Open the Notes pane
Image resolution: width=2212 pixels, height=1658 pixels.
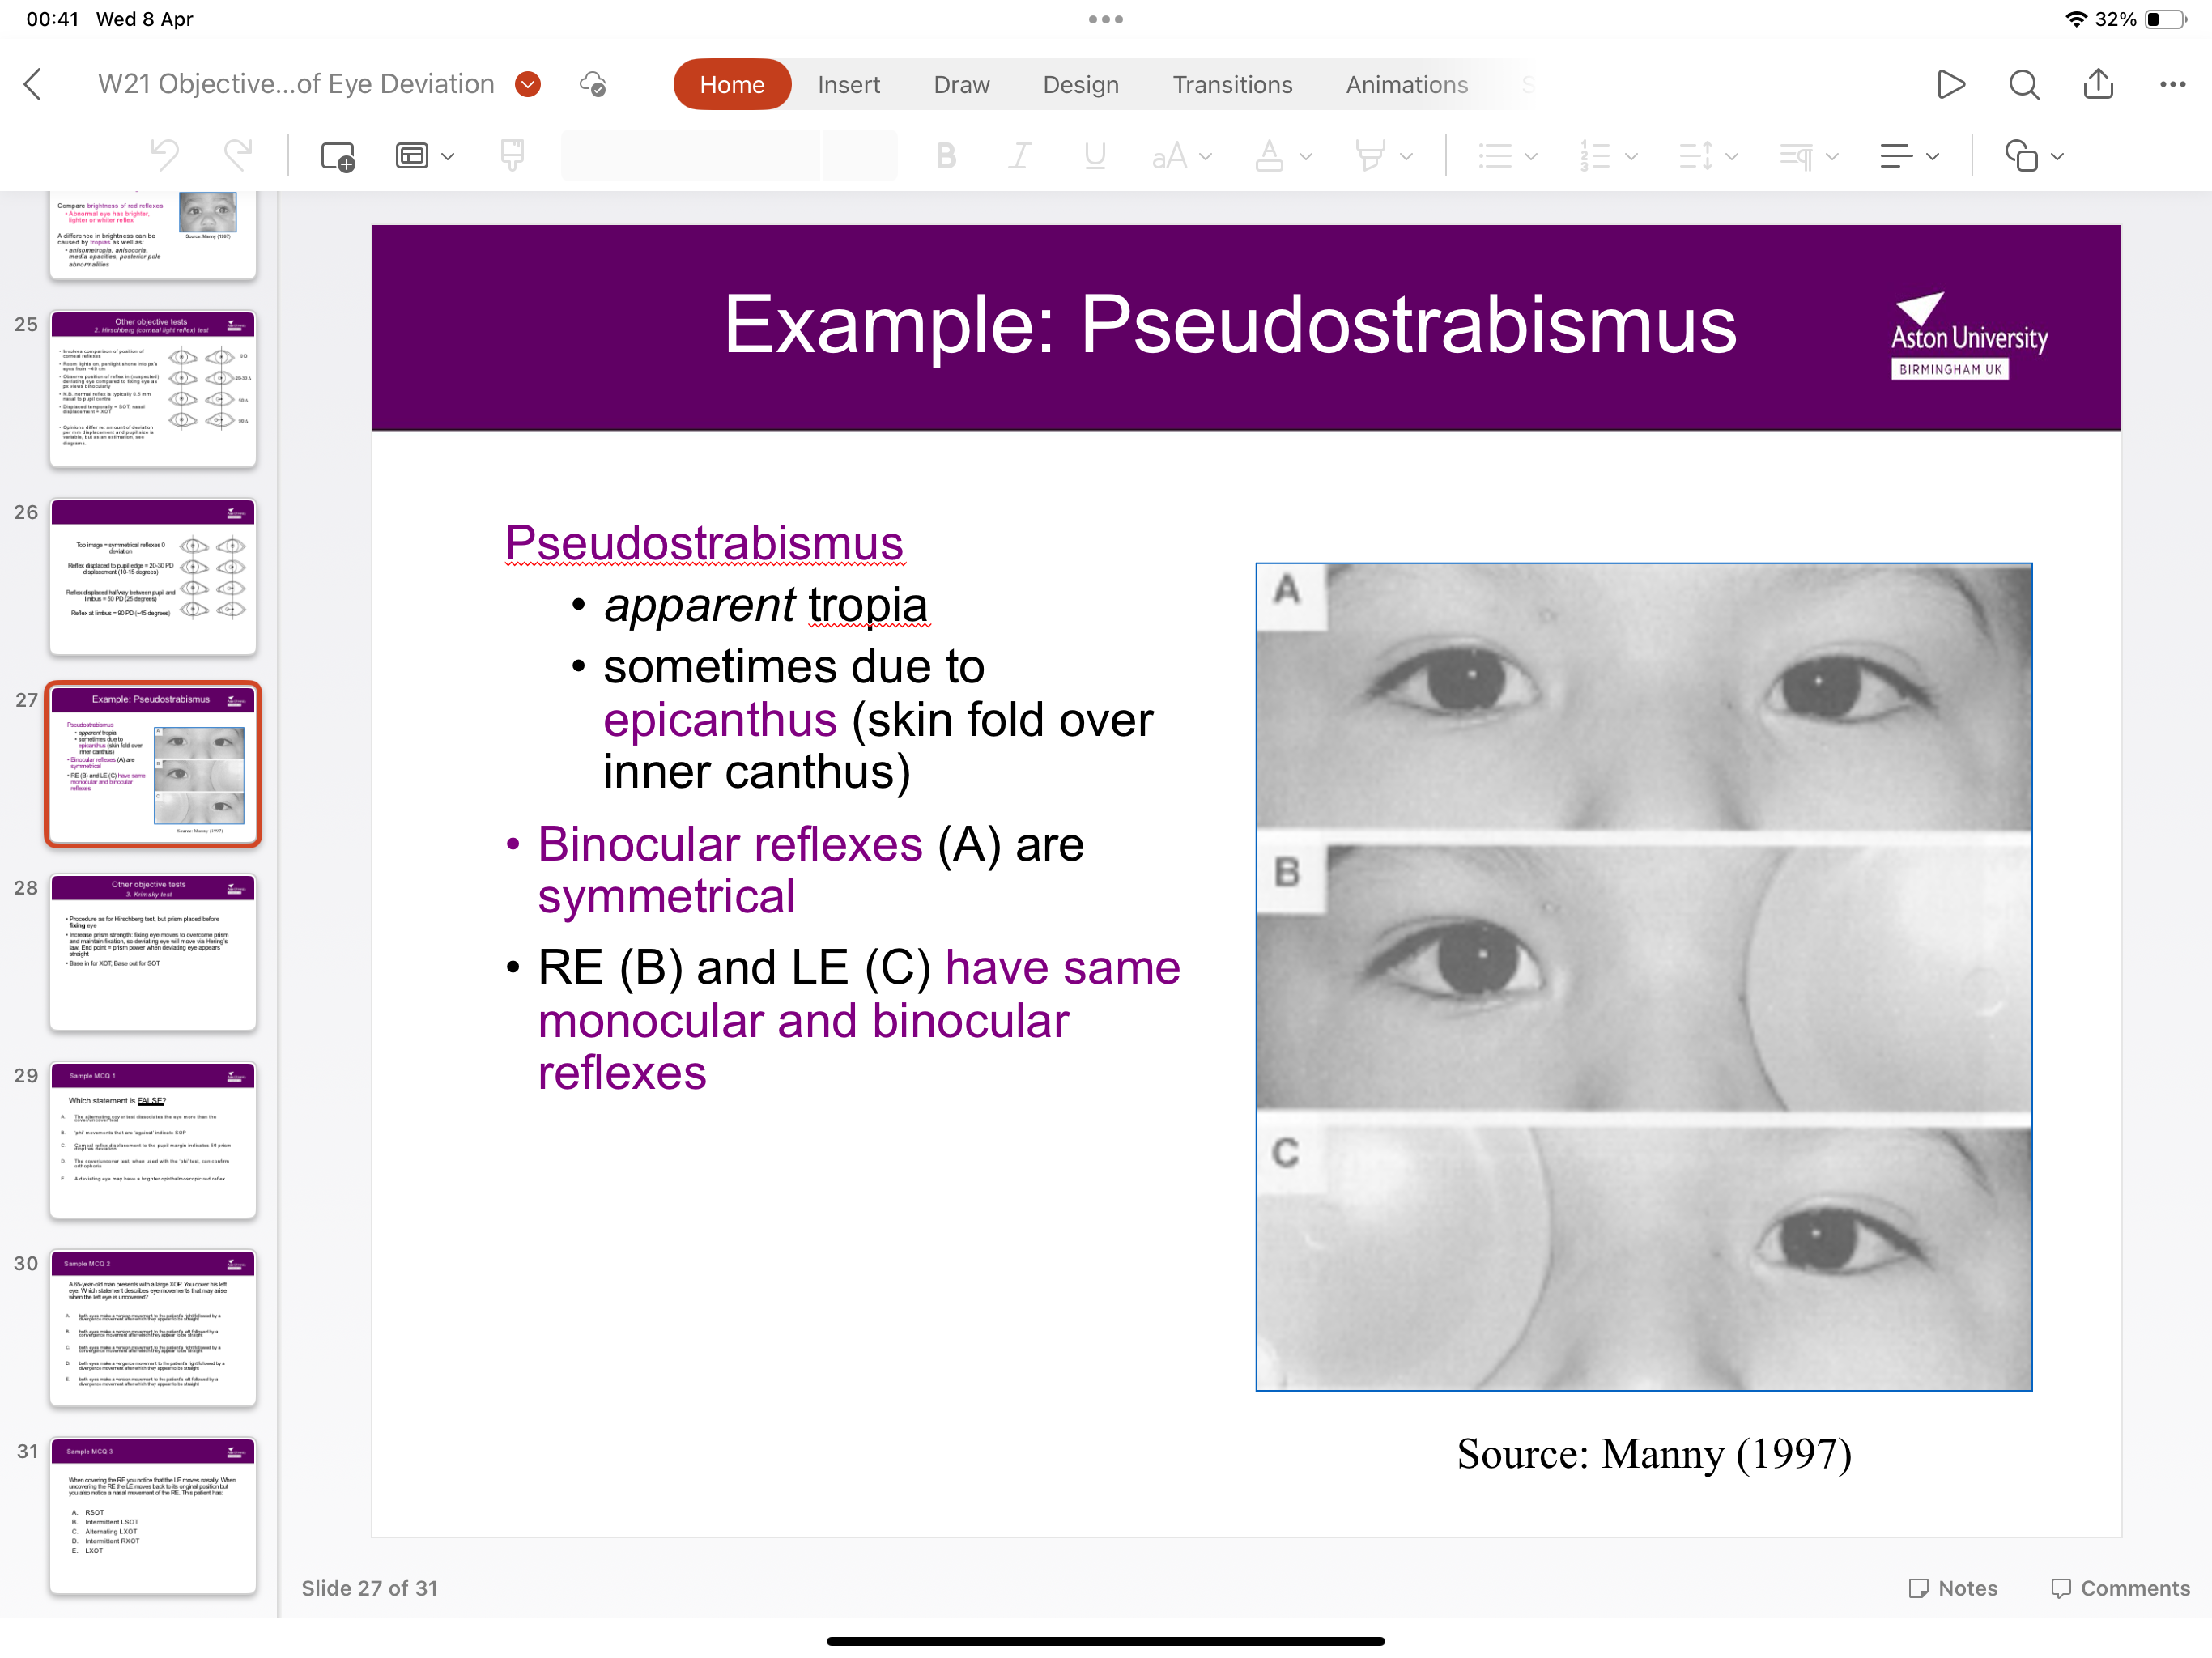point(1952,1587)
